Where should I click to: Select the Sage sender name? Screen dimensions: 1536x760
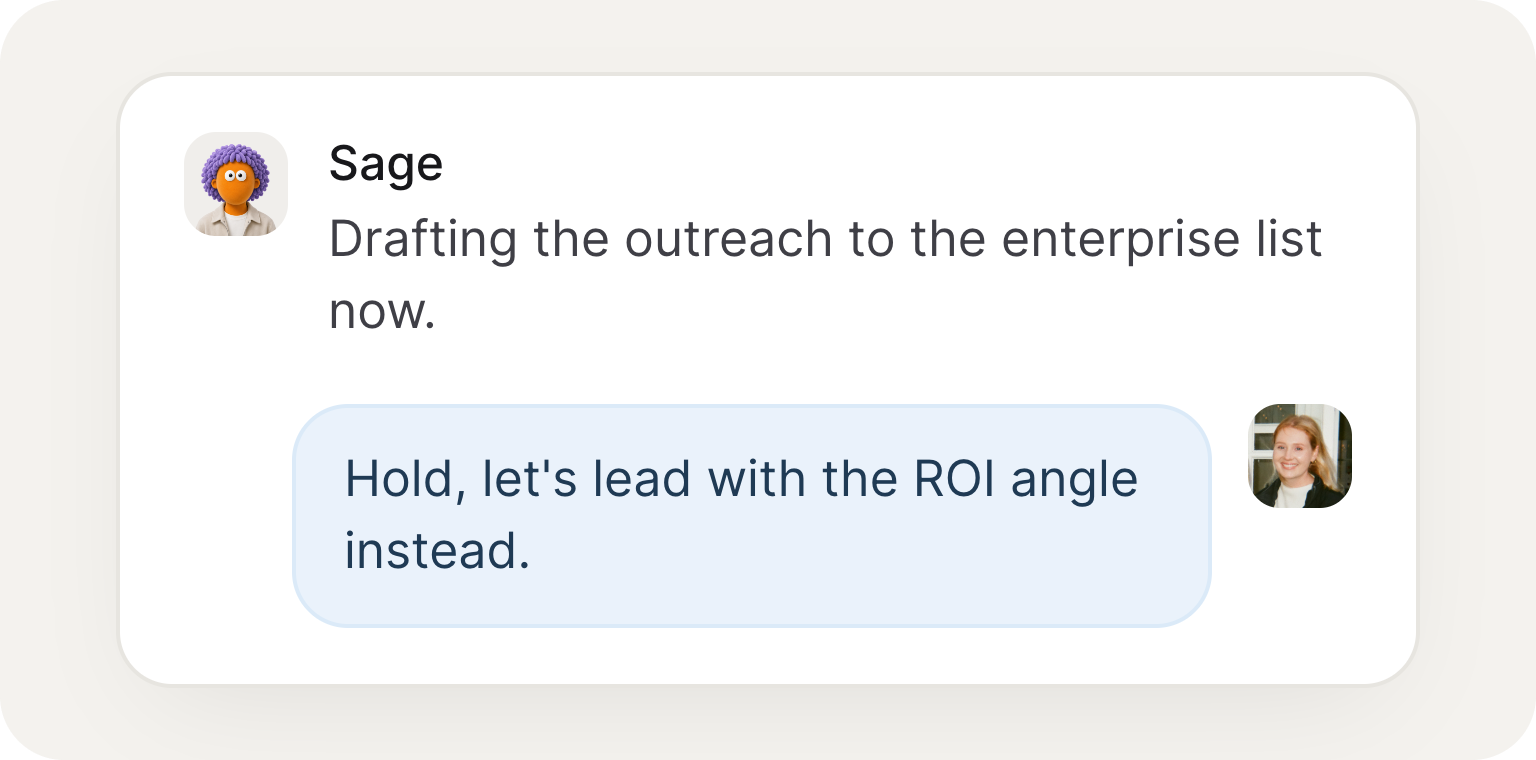(x=386, y=163)
